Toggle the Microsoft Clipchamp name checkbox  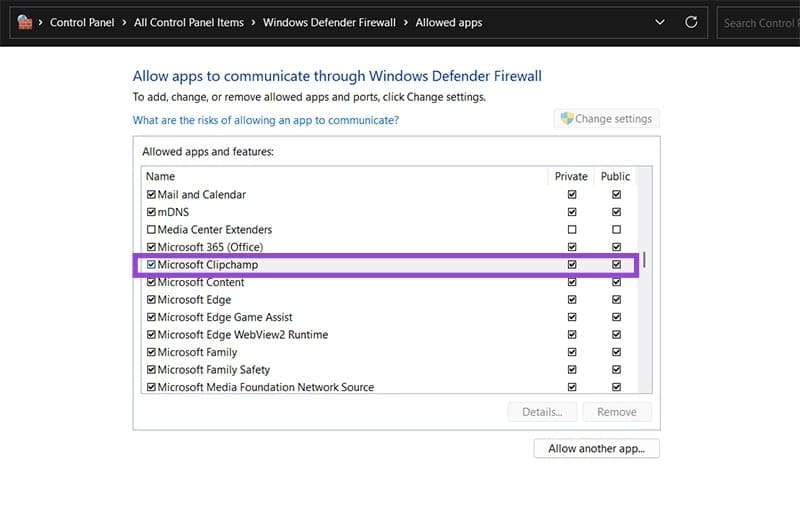[151, 264]
